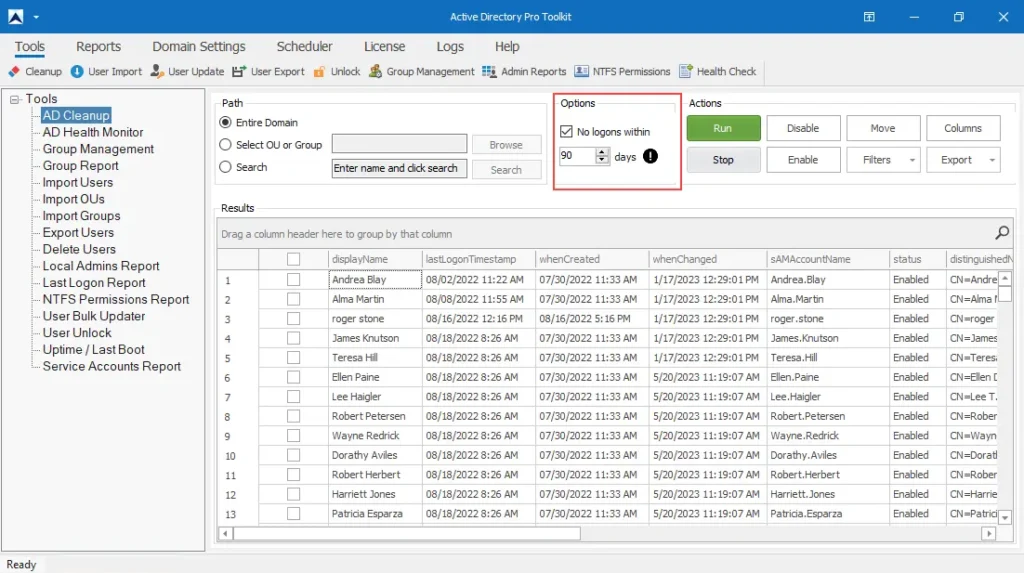Open the User Update toolbar tool
The height and width of the screenshot is (573, 1024).
click(x=187, y=72)
